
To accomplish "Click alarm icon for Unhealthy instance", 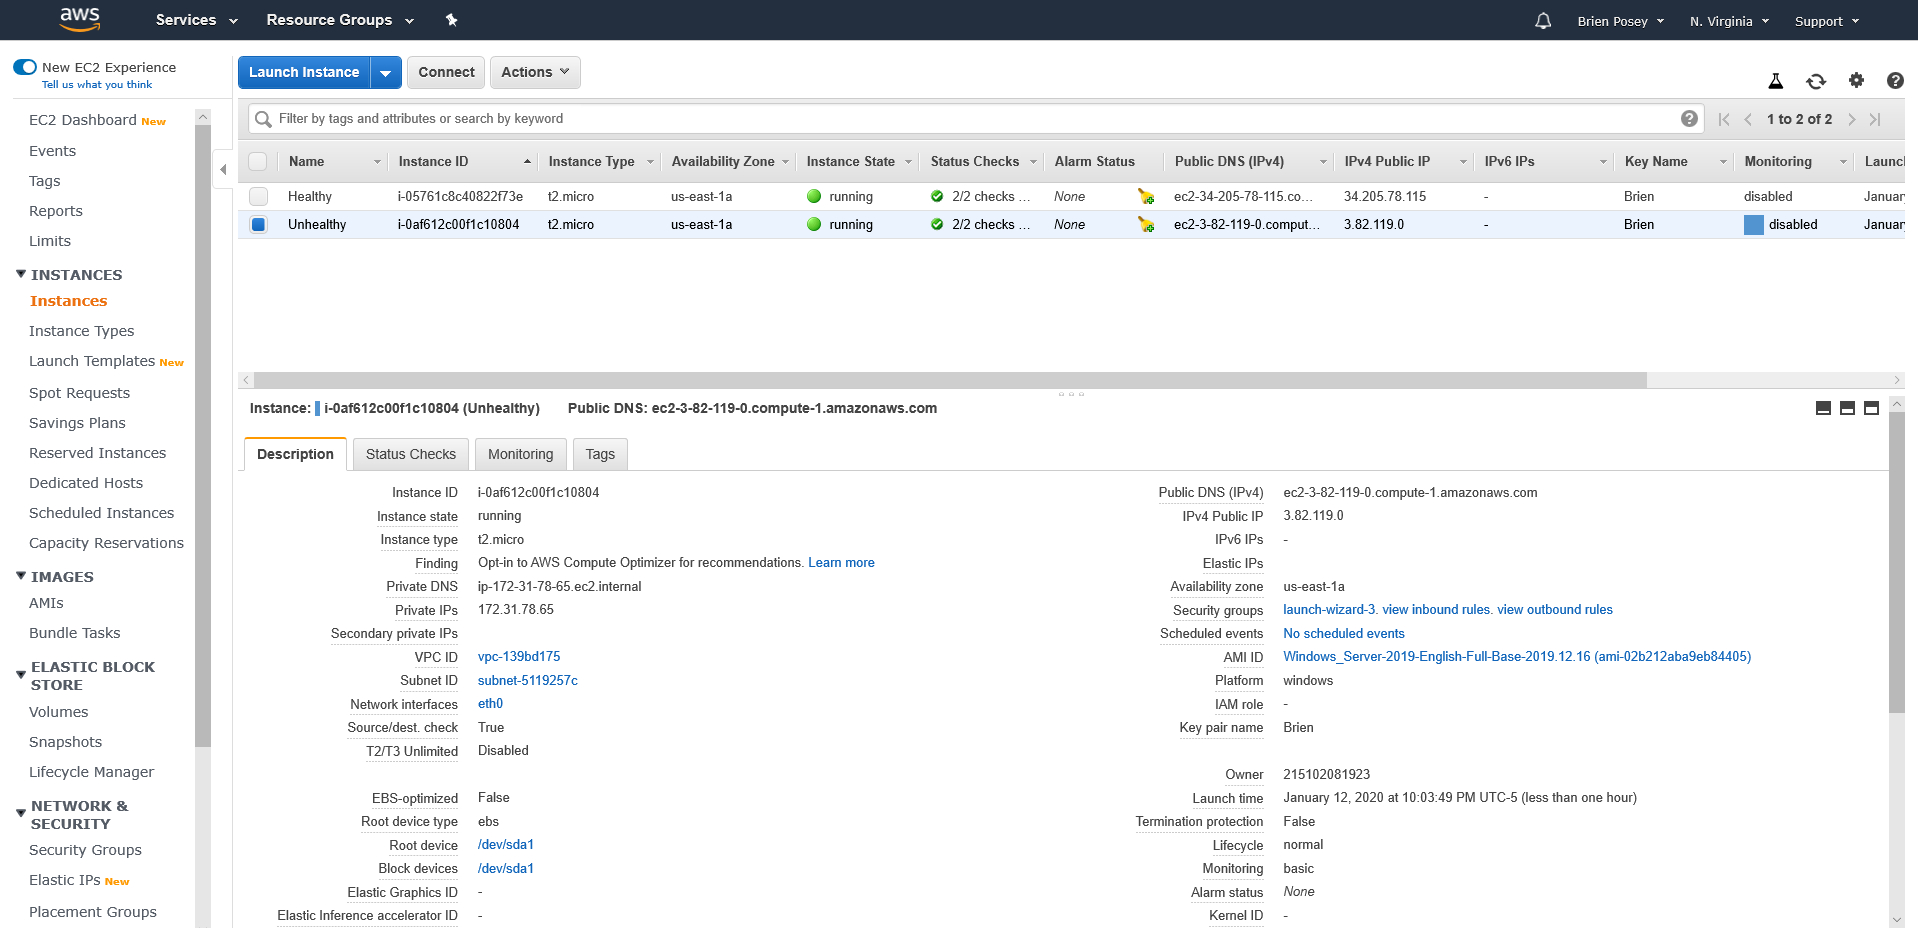I will click(x=1146, y=225).
